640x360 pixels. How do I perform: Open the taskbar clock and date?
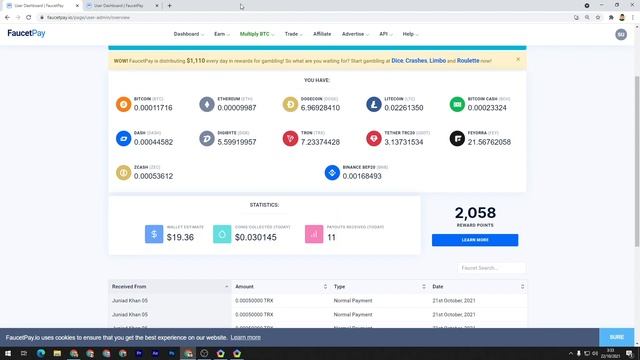[610, 353]
